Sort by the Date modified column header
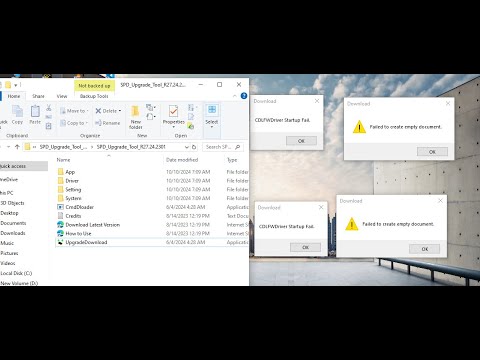 (x=182, y=160)
